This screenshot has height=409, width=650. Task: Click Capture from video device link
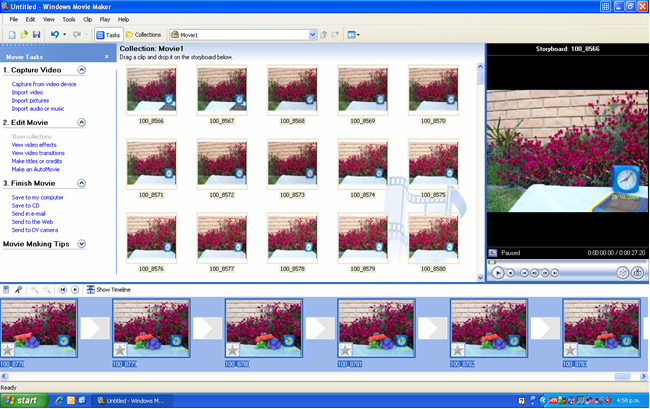(44, 84)
